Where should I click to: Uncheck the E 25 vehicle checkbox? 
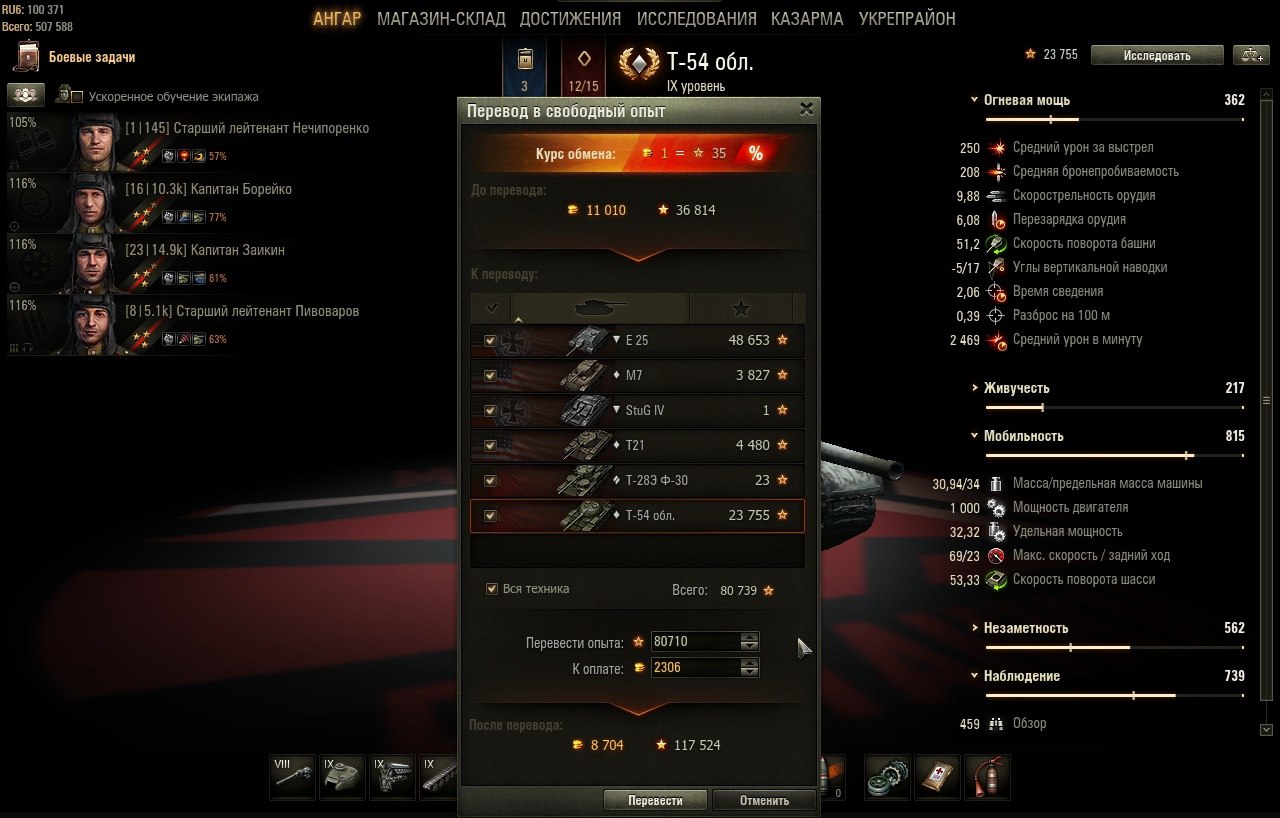pos(490,341)
